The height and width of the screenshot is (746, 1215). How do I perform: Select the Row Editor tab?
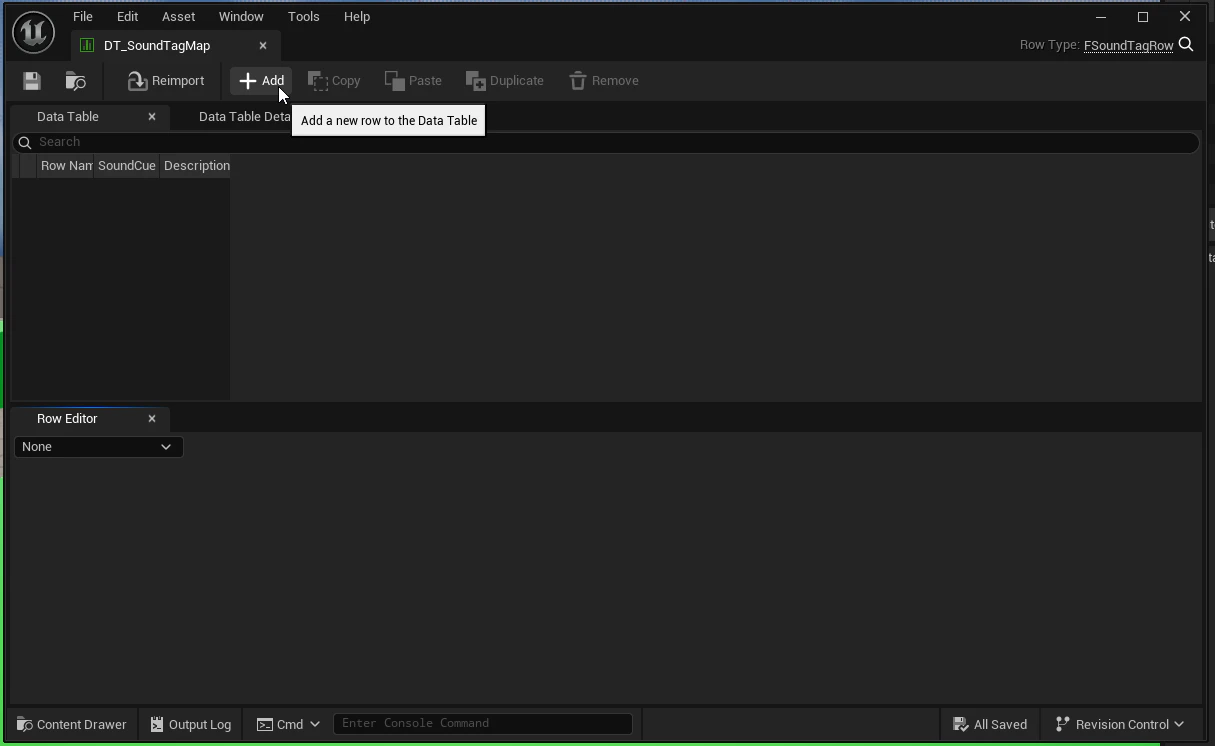point(67,419)
